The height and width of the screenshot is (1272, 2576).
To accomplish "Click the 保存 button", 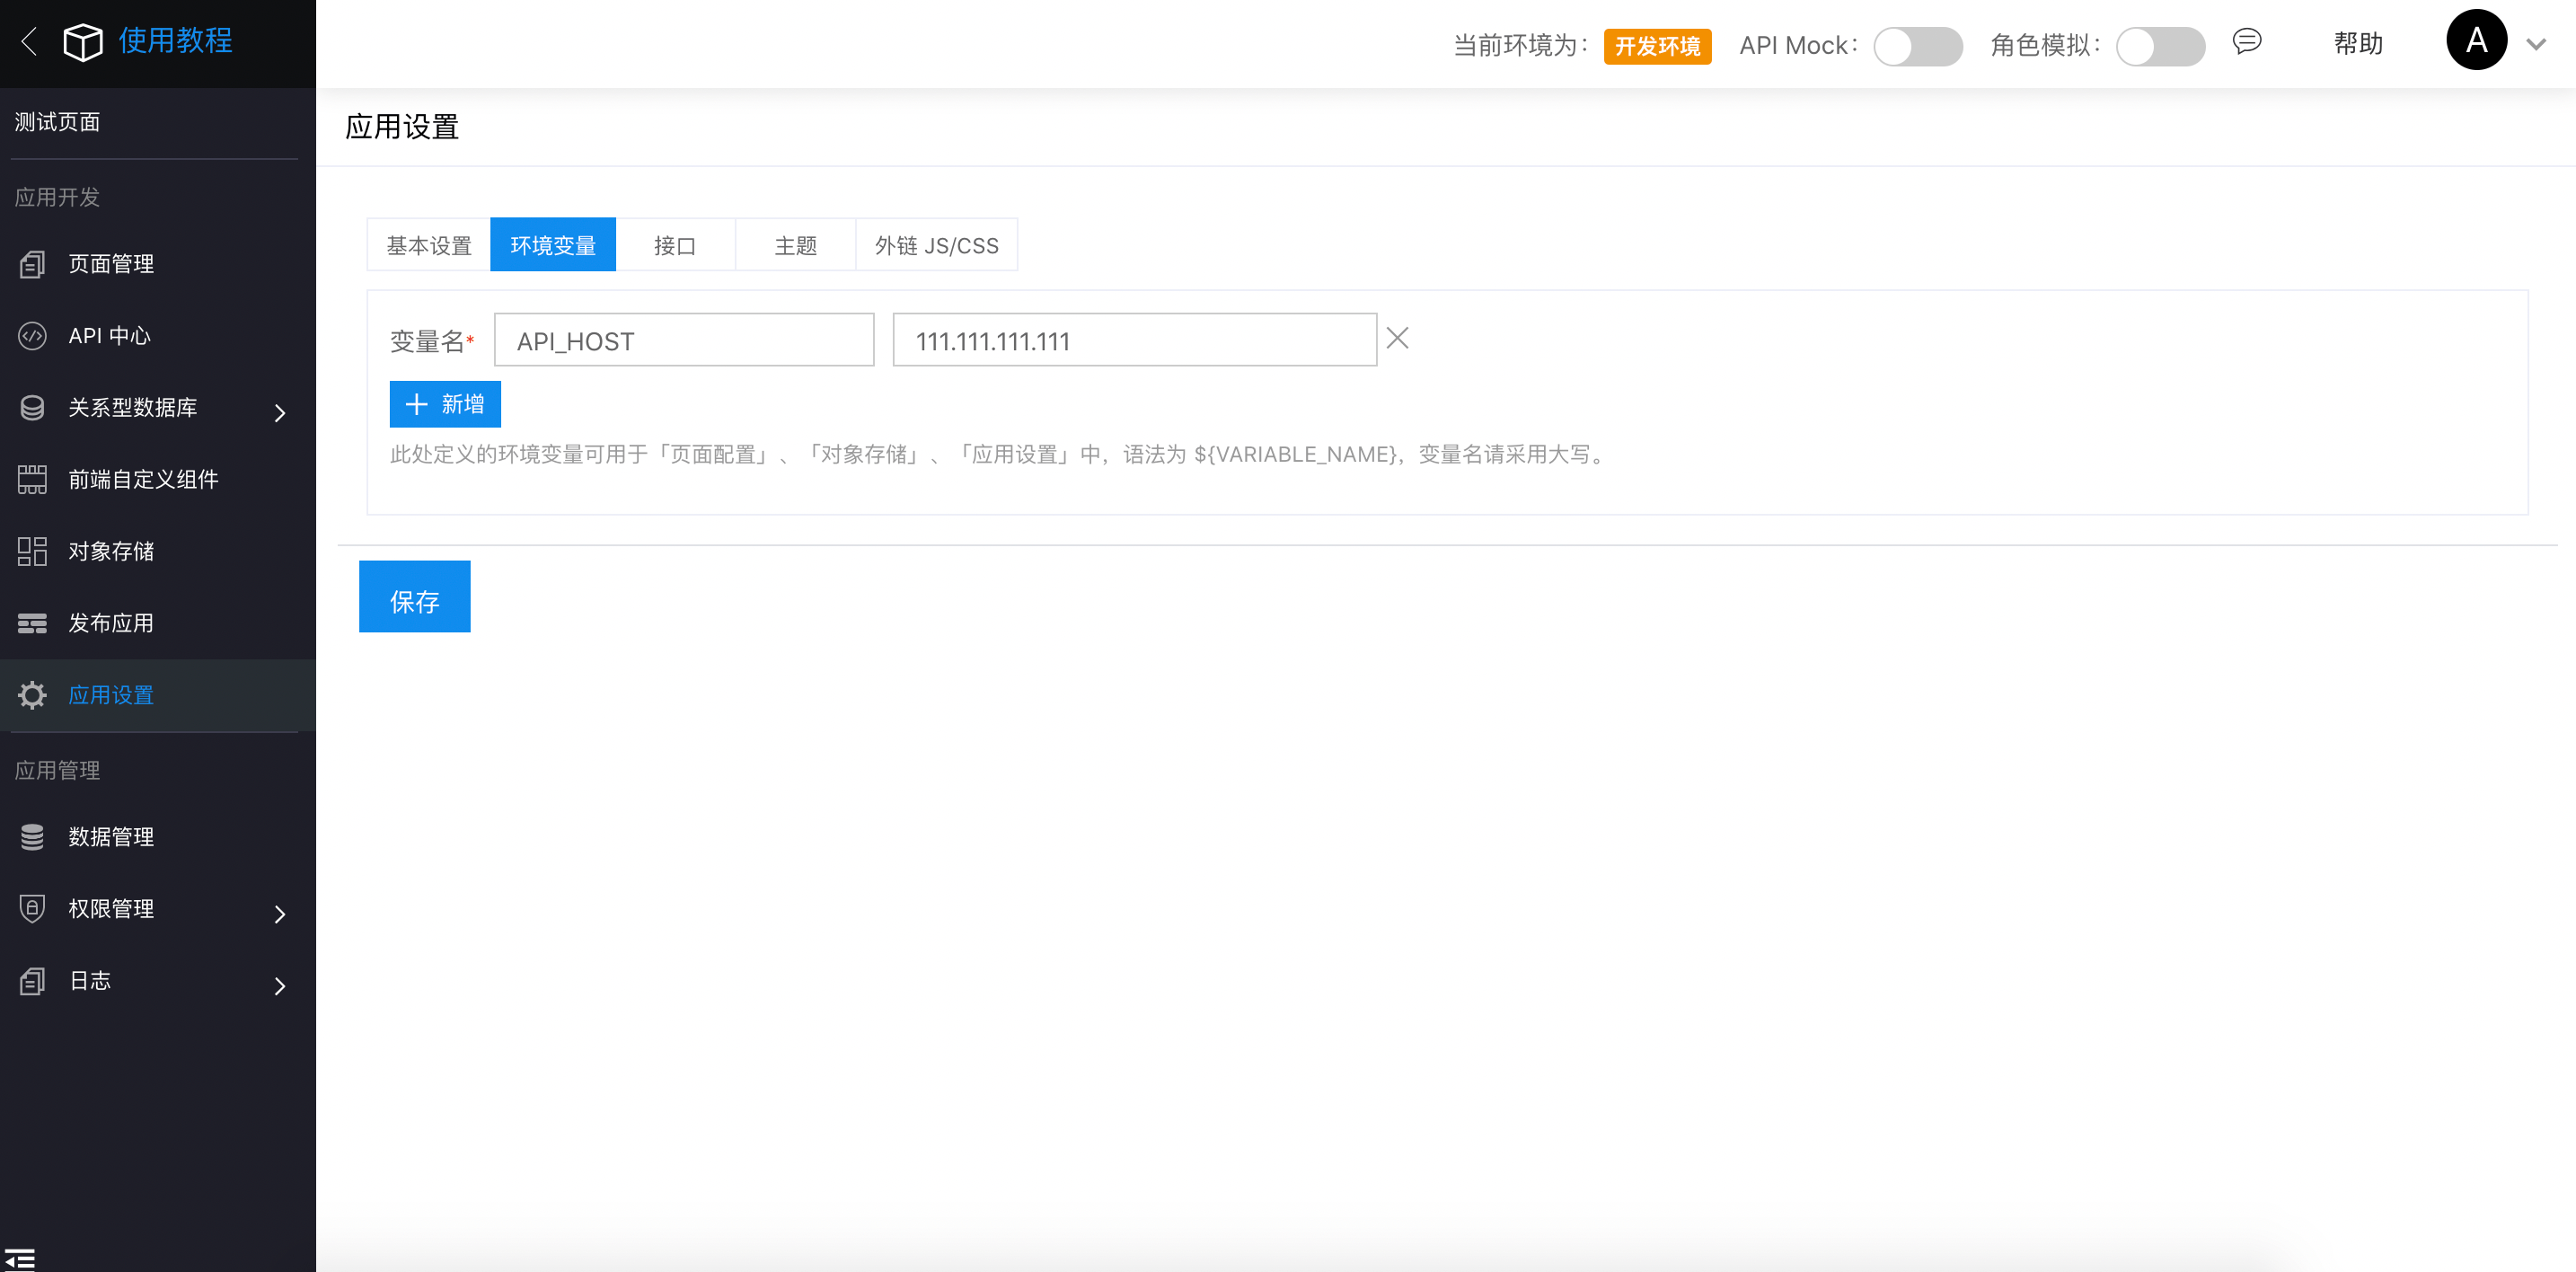I will tap(414, 597).
